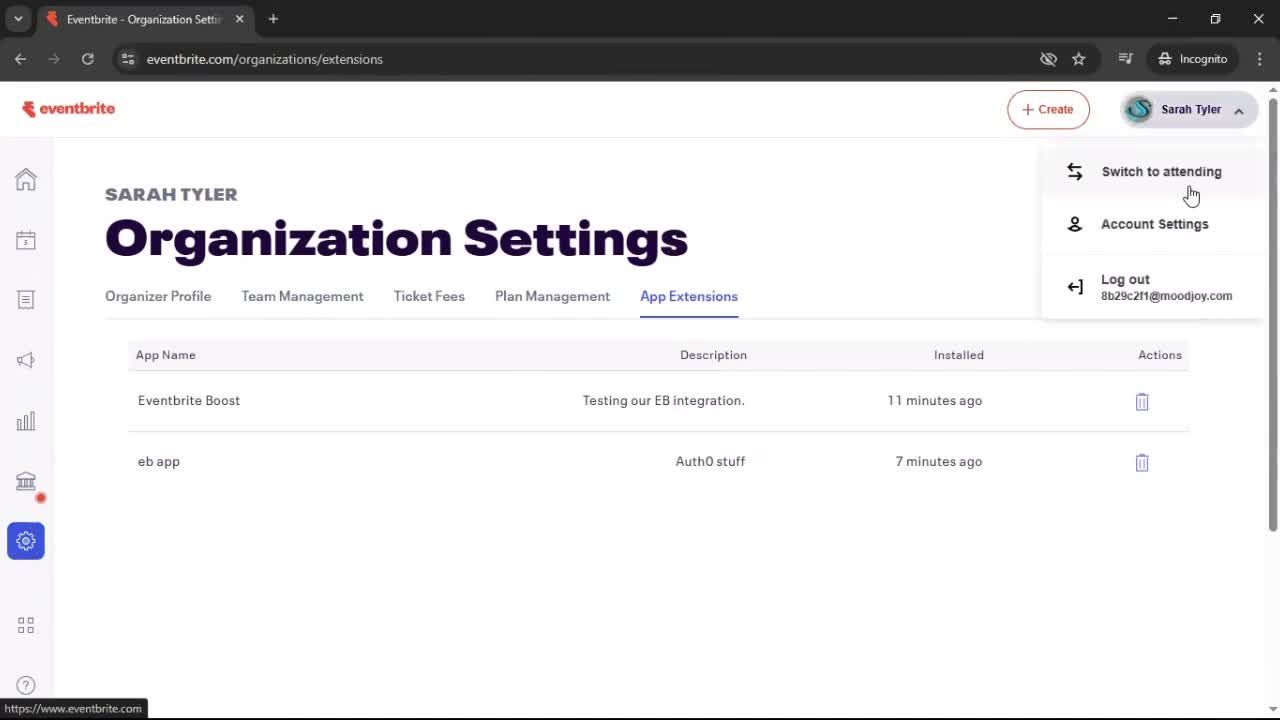The image size is (1280, 720).
Task: Switch to the Plan Management tab
Action: click(552, 296)
